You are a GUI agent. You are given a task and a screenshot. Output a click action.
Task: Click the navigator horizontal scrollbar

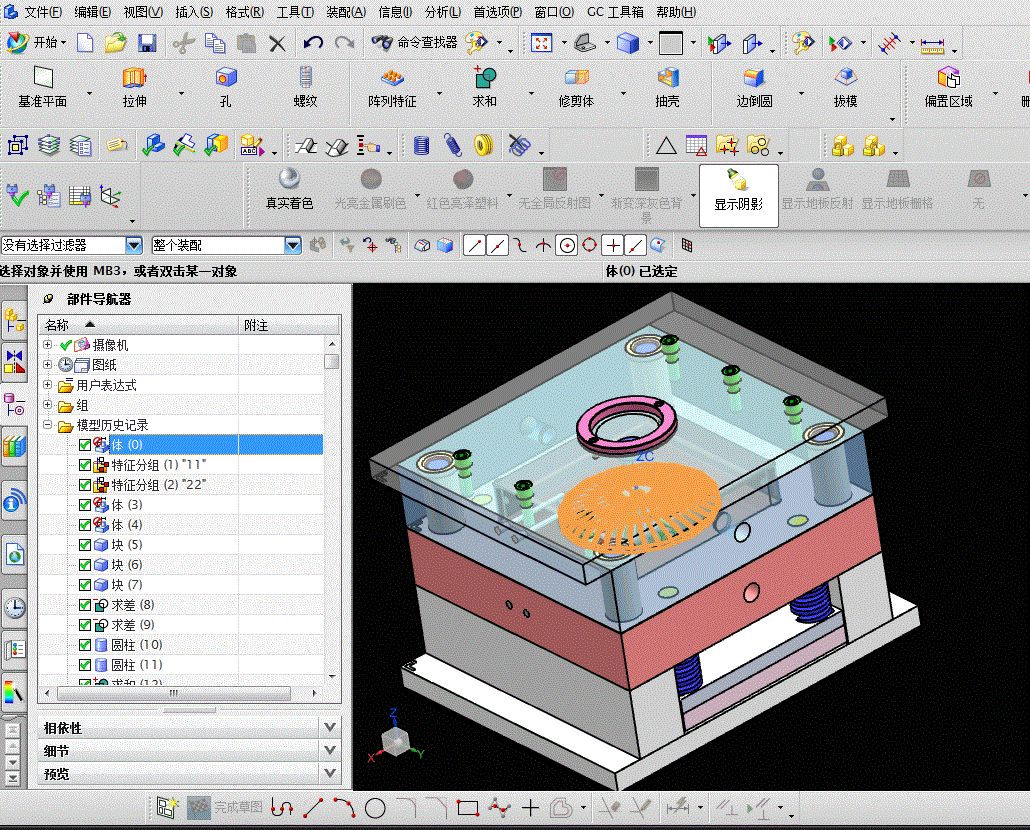[173, 693]
